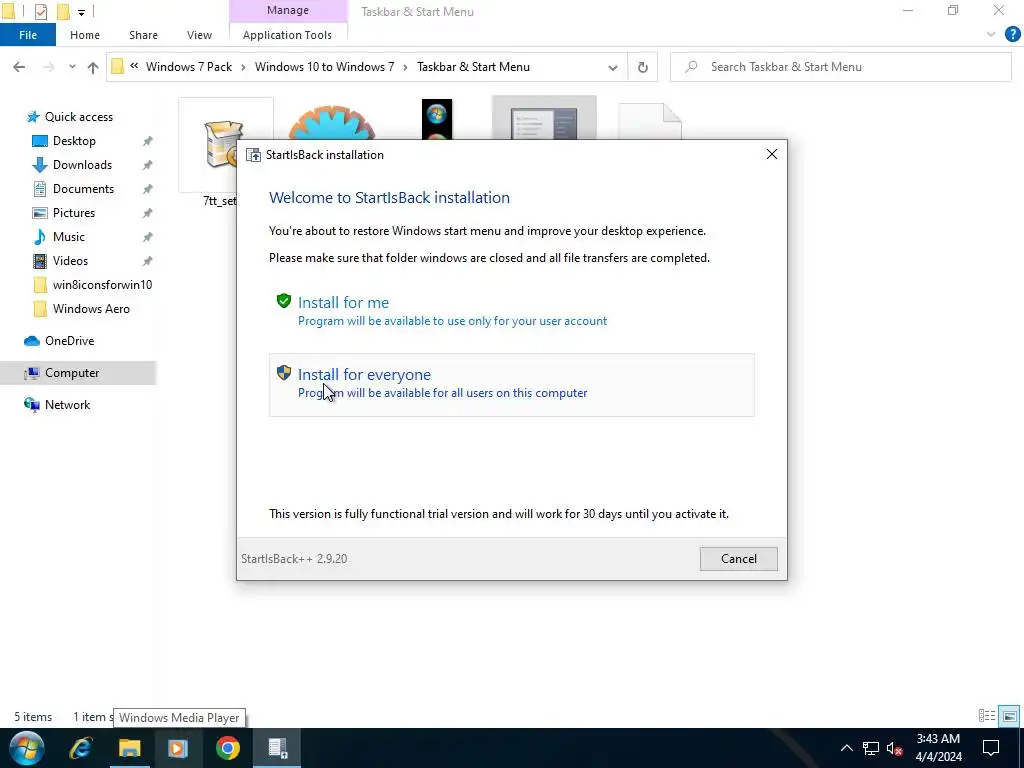Viewport: 1024px width, 768px height.
Task: Unpin Desktop from Quick access
Action: point(148,141)
